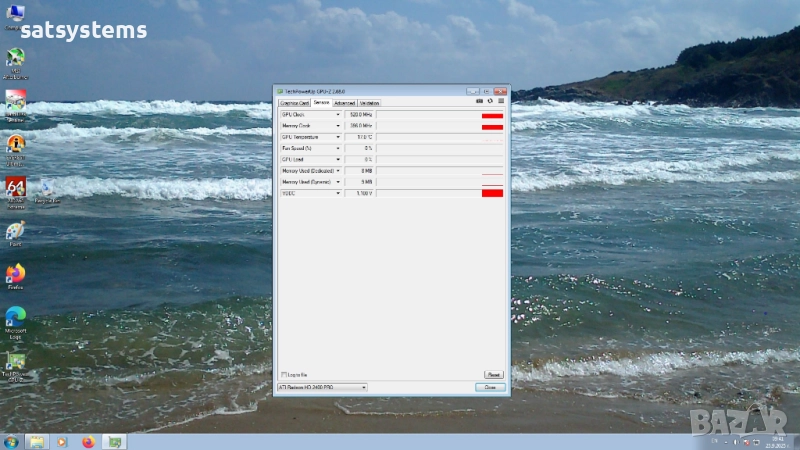Open Firefox desktop shortcut
800x450 pixels.
click(15, 273)
